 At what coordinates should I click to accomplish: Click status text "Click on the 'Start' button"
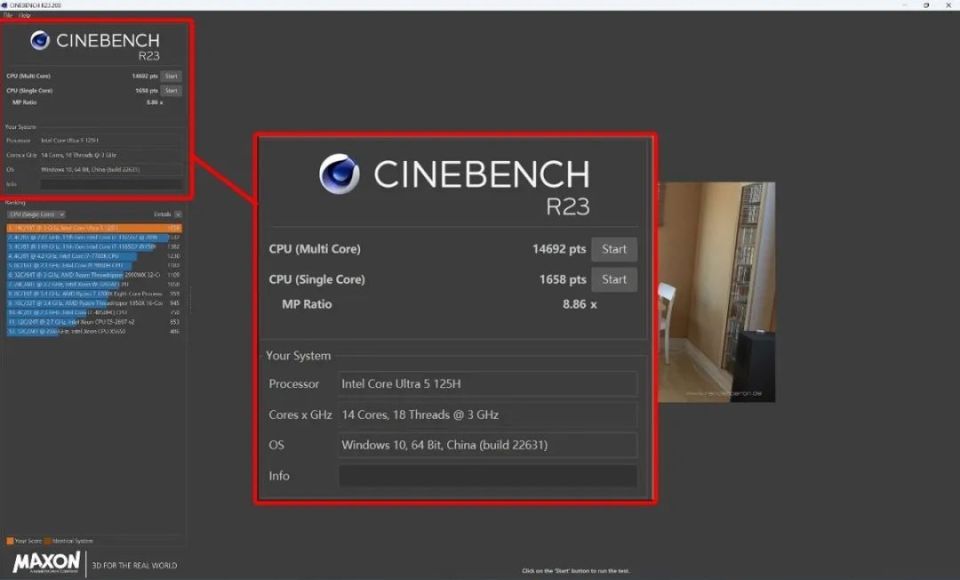[x=576, y=571]
